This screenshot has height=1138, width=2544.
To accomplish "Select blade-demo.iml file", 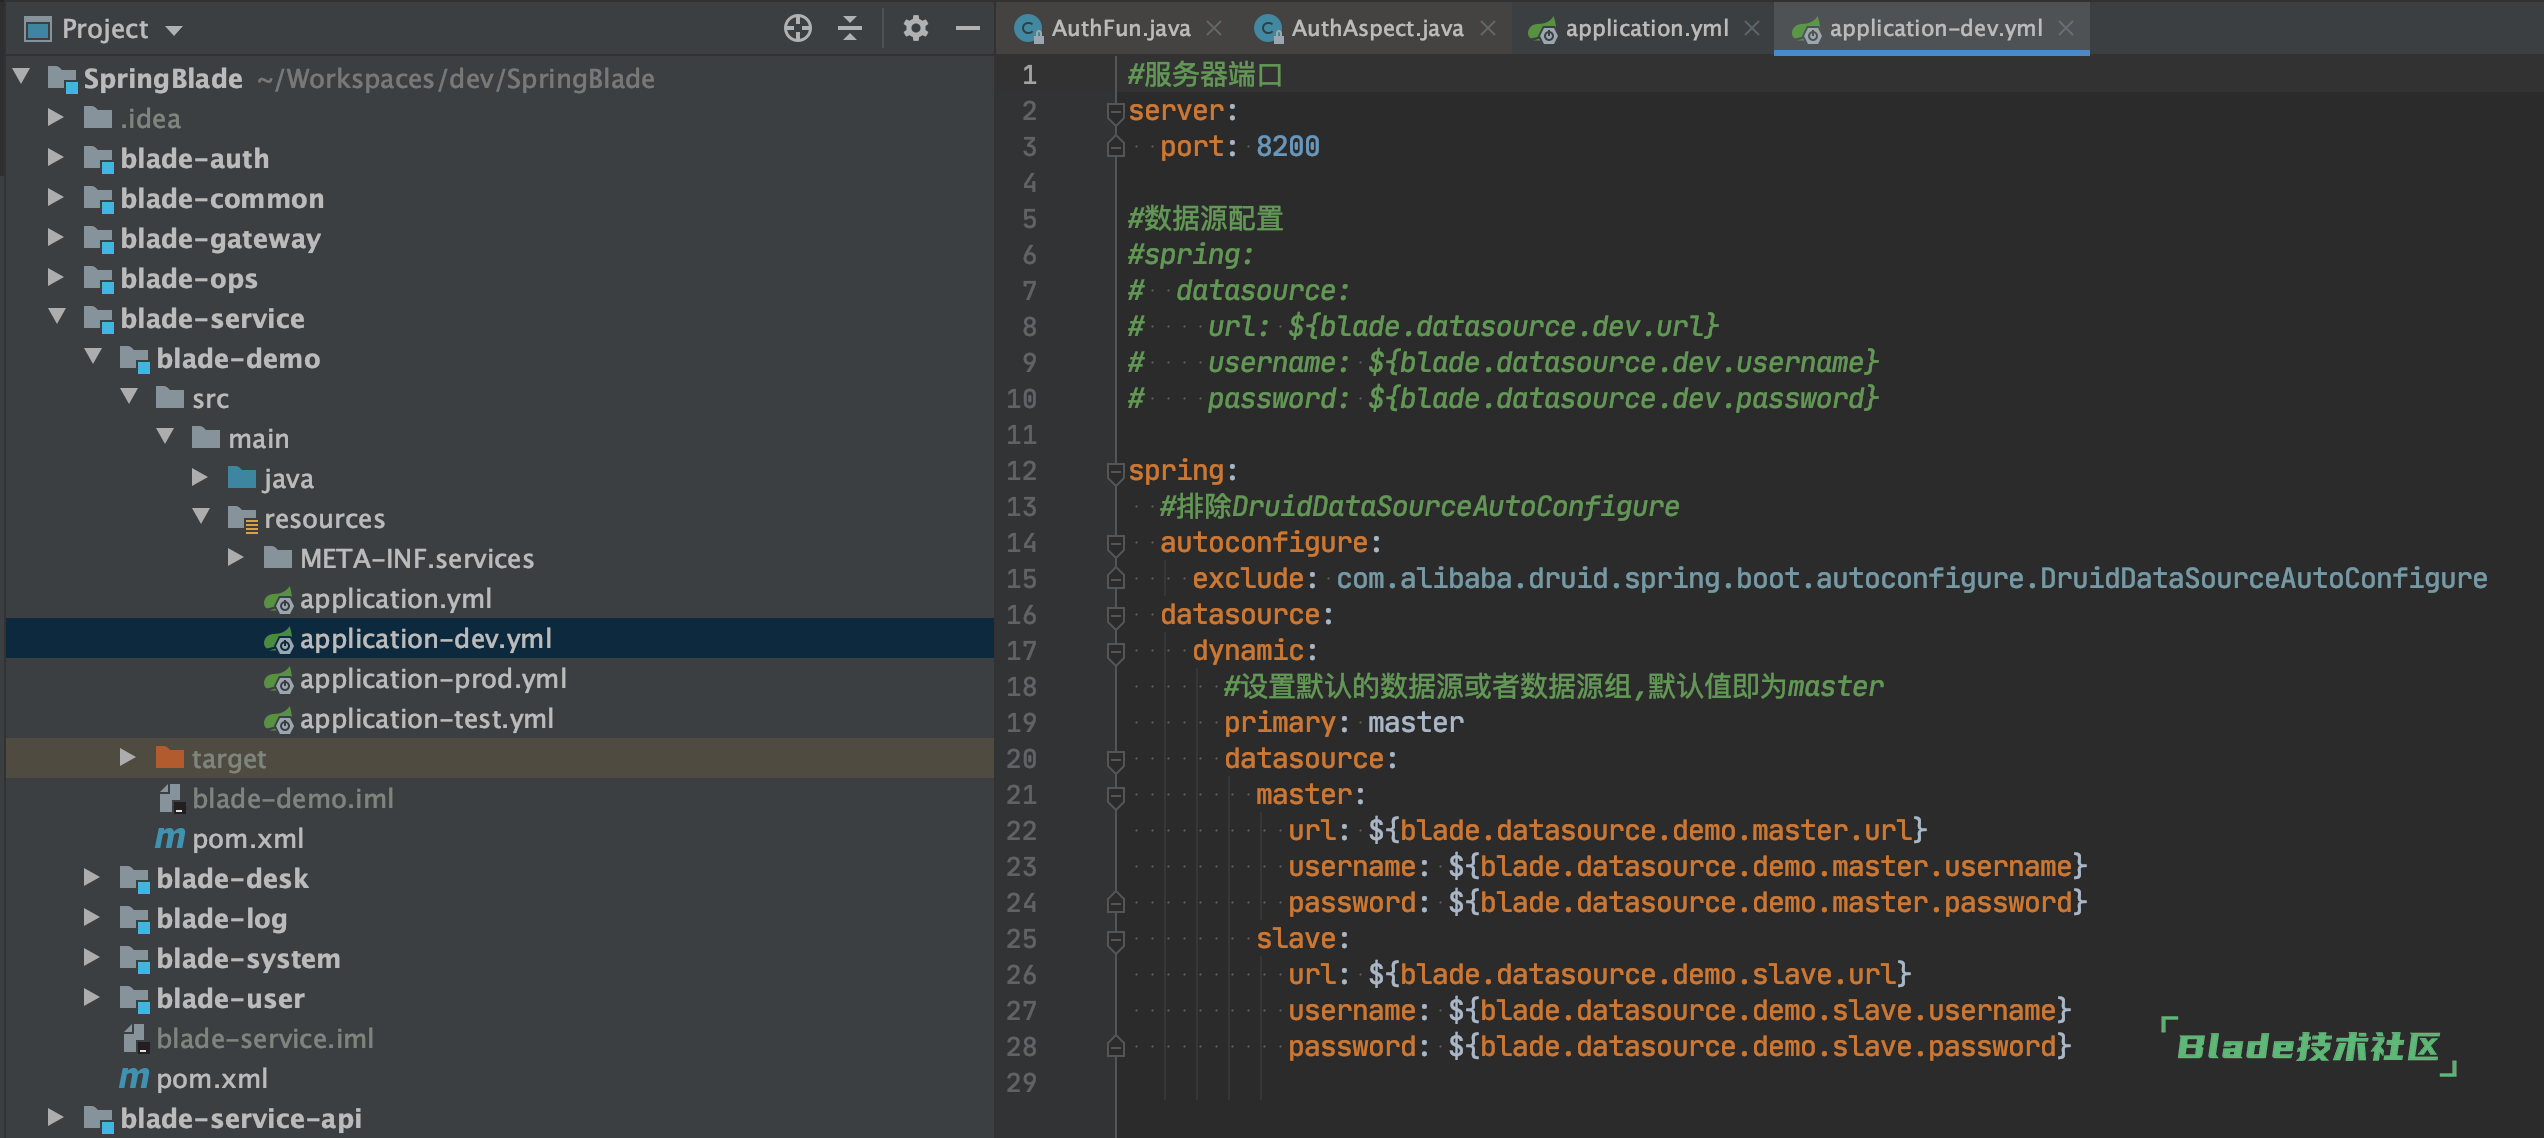I will pyautogui.click(x=293, y=798).
